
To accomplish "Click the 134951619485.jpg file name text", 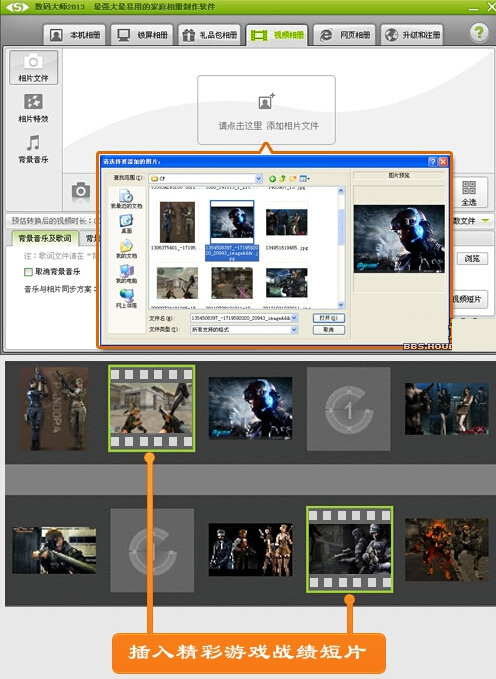I will tap(286, 248).
